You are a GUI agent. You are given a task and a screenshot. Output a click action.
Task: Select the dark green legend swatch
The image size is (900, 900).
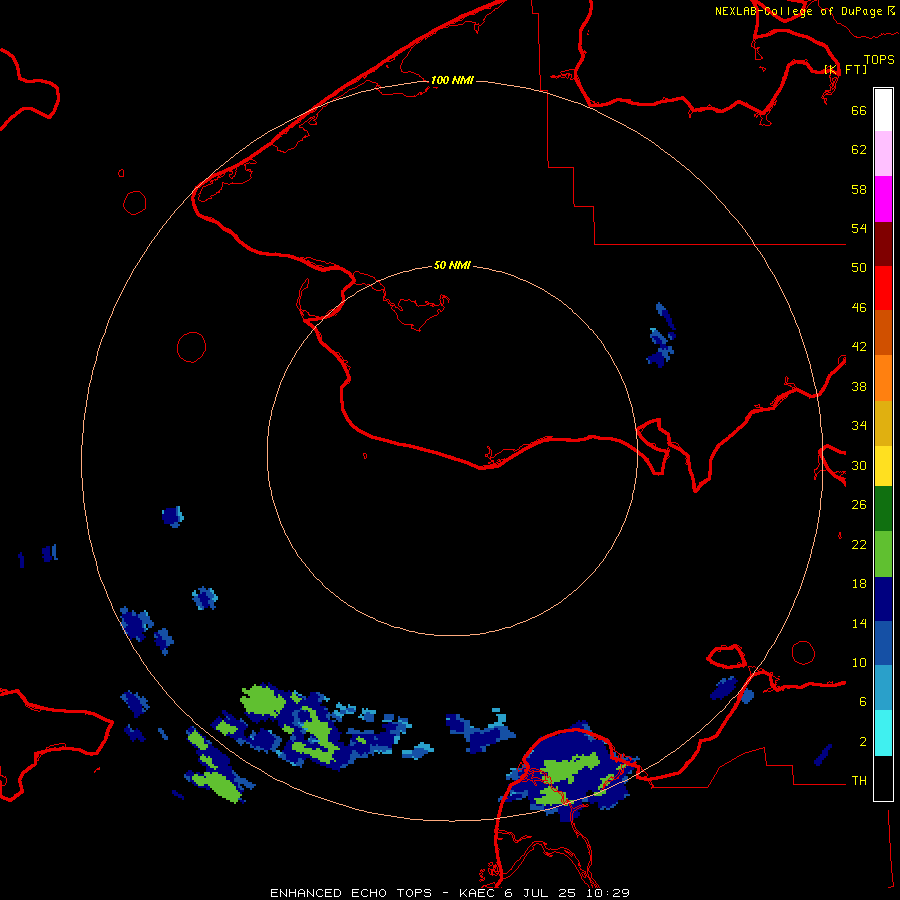(x=883, y=509)
